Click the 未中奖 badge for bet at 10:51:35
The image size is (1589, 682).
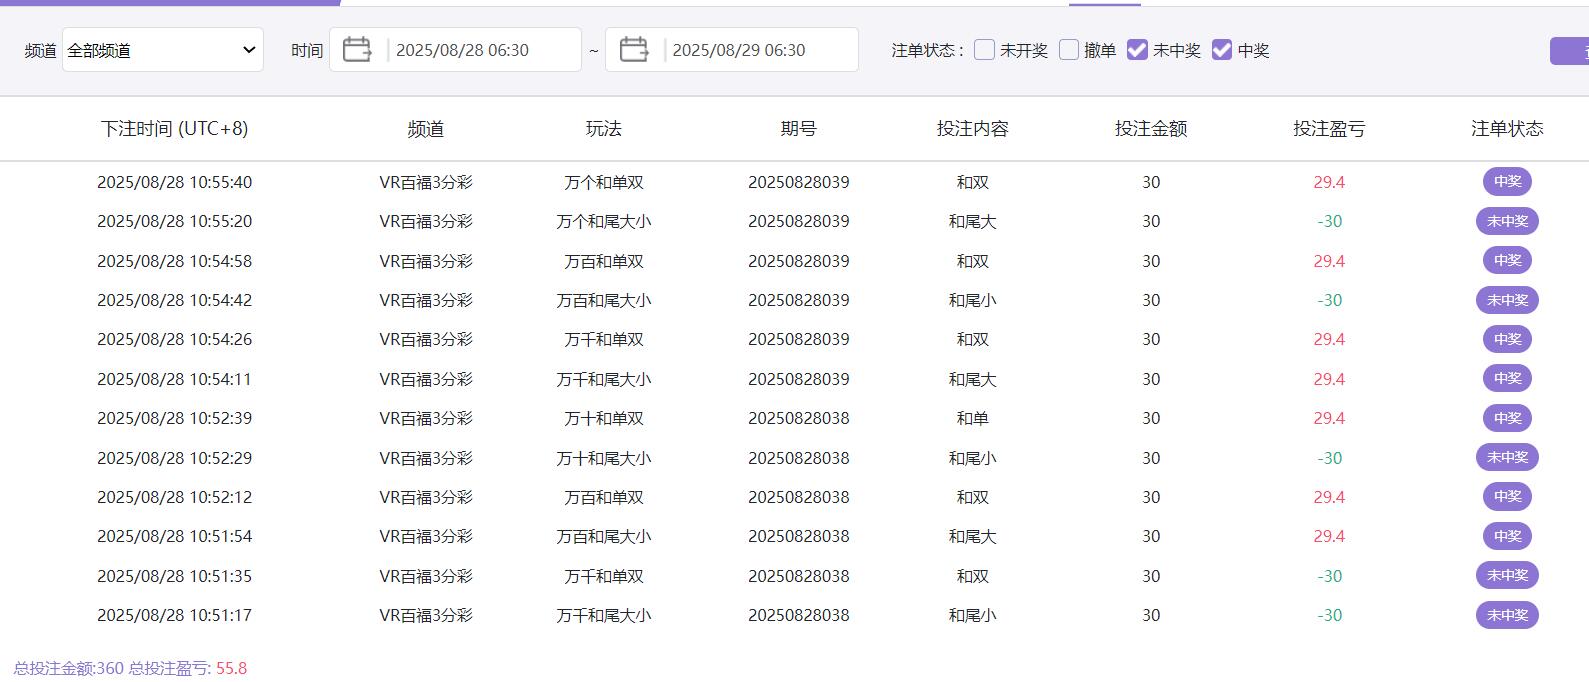pyautogui.click(x=1507, y=576)
